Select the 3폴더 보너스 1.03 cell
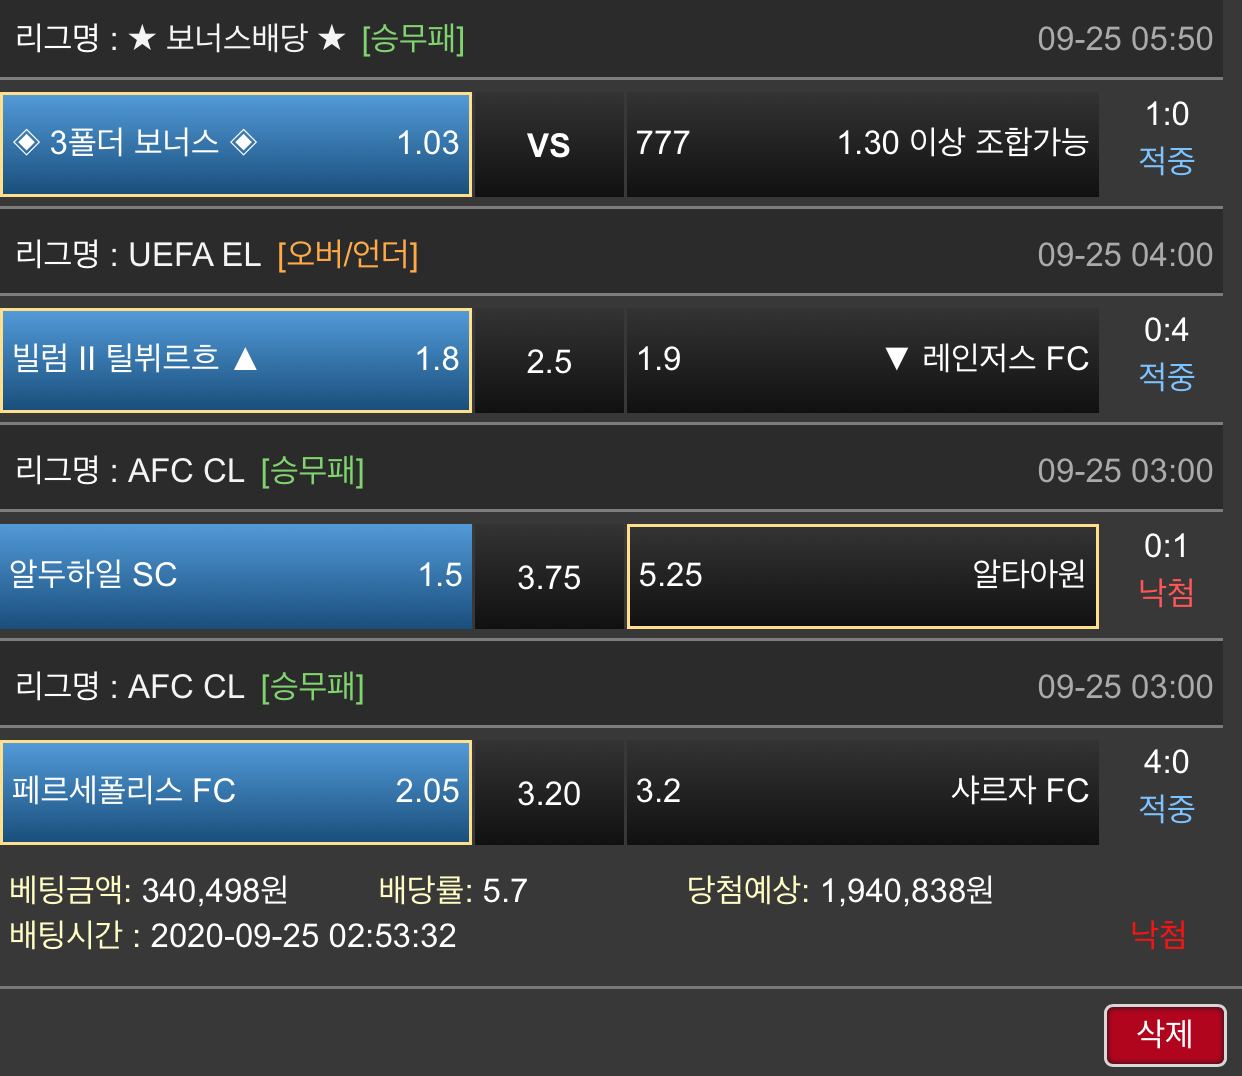The width and height of the screenshot is (1242, 1076). 236,144
